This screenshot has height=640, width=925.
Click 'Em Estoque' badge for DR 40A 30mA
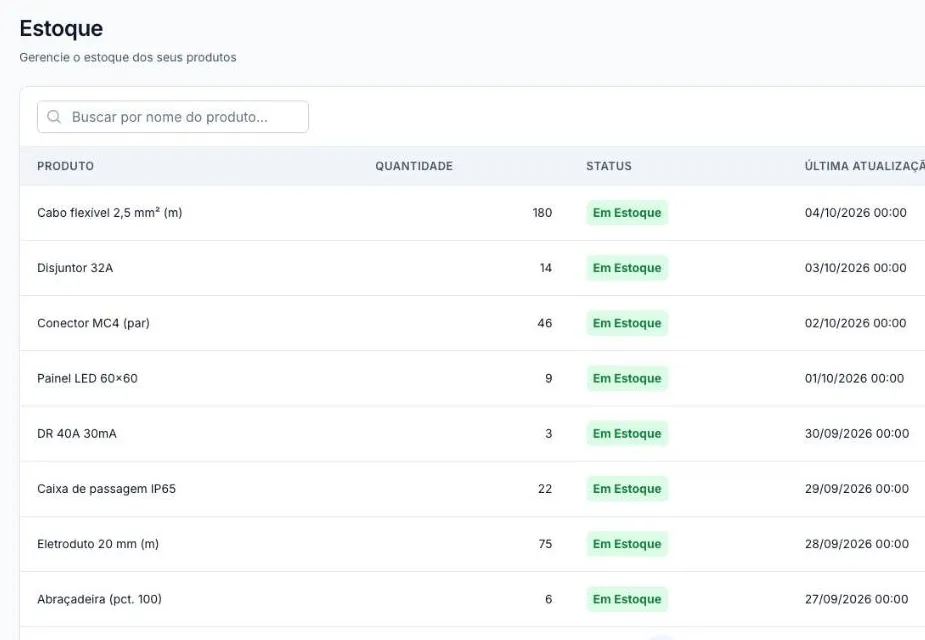pyautogui.click(x=627, y=434)
